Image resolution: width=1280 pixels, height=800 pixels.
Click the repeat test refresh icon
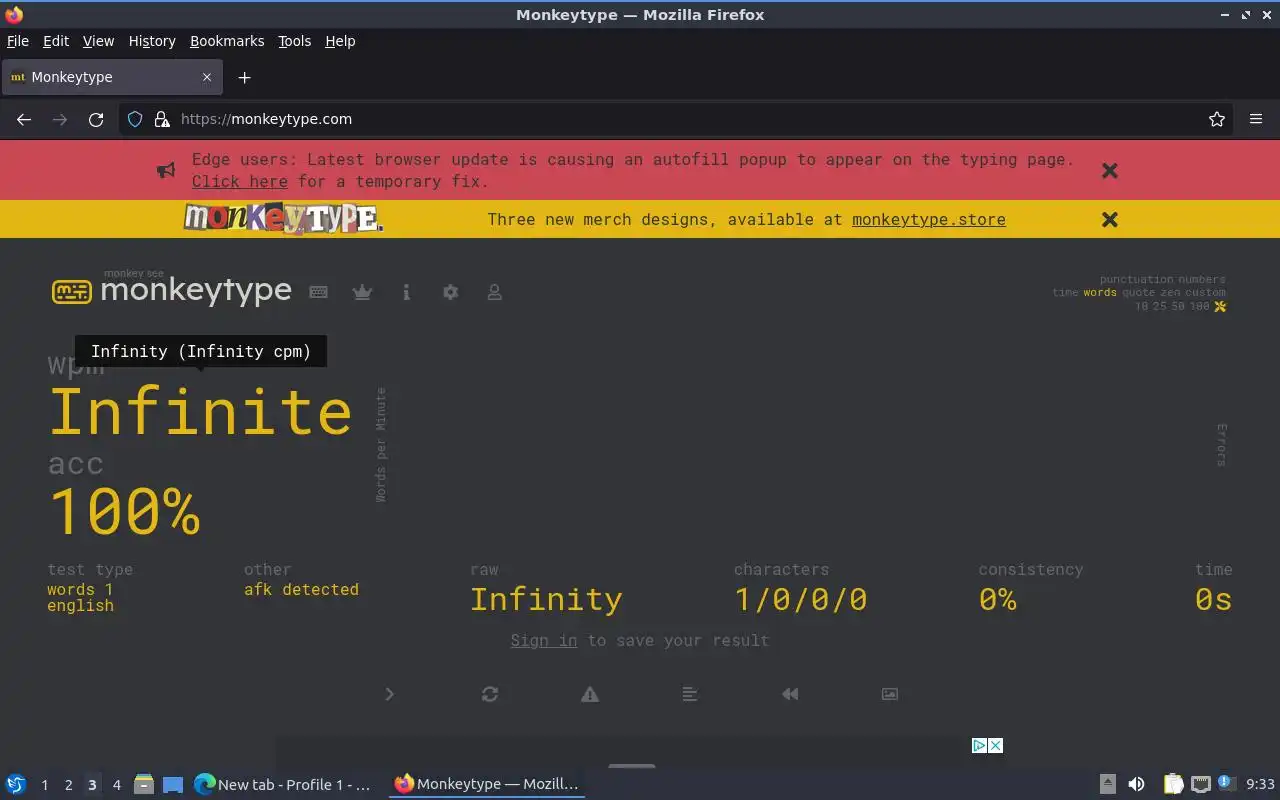(x=490, y=694)
